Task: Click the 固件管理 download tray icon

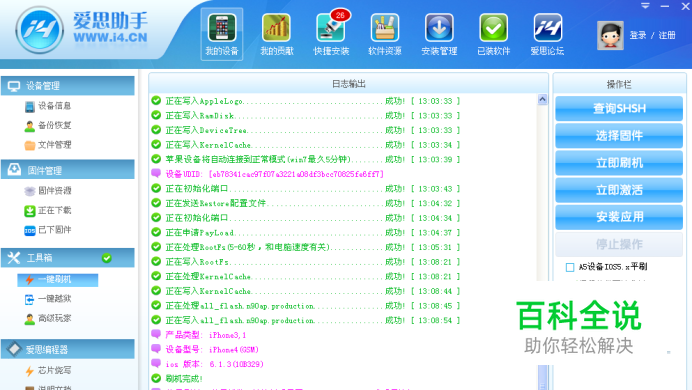Action: pos(14,169)
